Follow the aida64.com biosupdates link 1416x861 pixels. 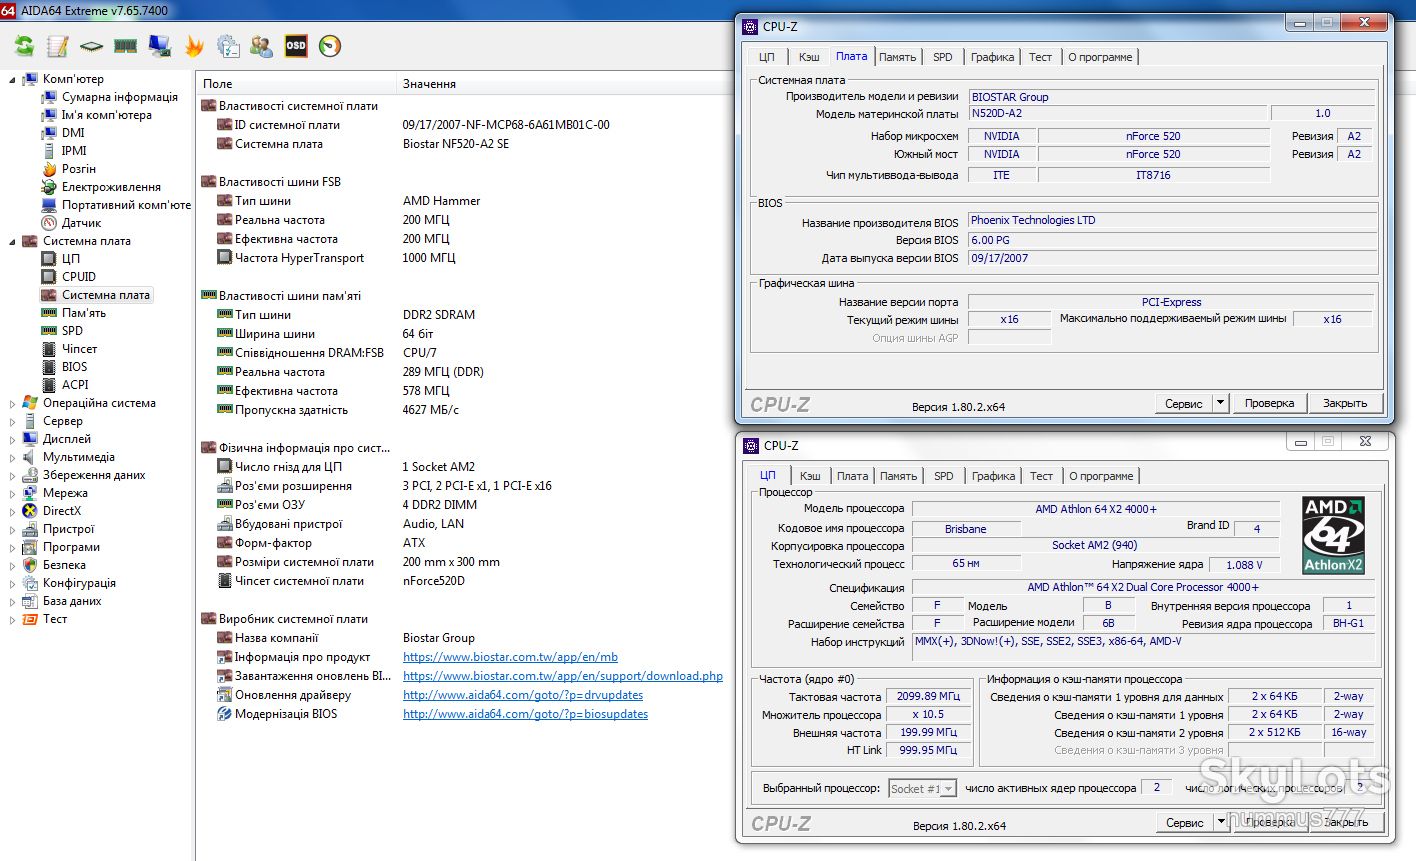click(525, 714)
